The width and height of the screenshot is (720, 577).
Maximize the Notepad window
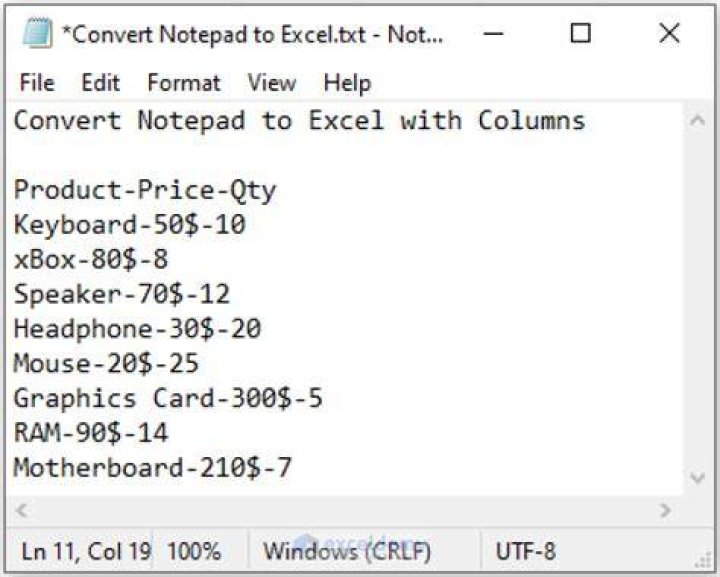pyautogui.click(x=580, y=33)
